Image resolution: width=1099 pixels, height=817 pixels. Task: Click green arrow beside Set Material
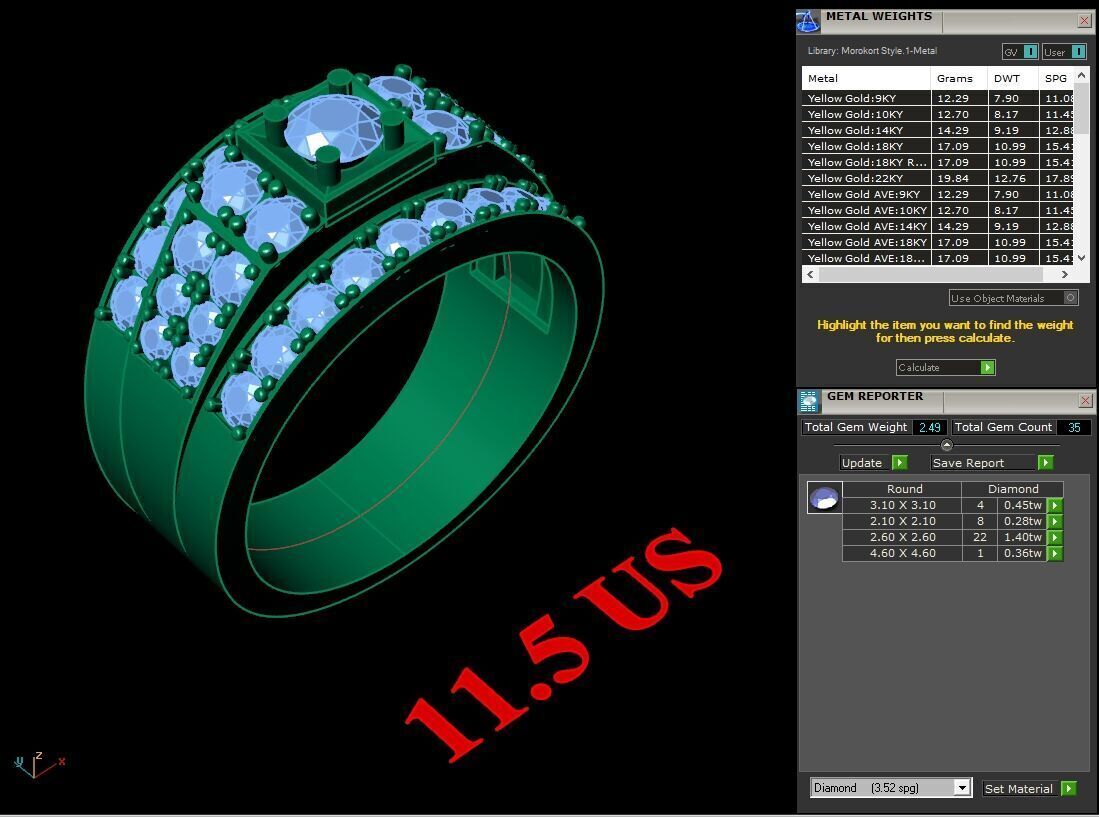pos(1069,788)
